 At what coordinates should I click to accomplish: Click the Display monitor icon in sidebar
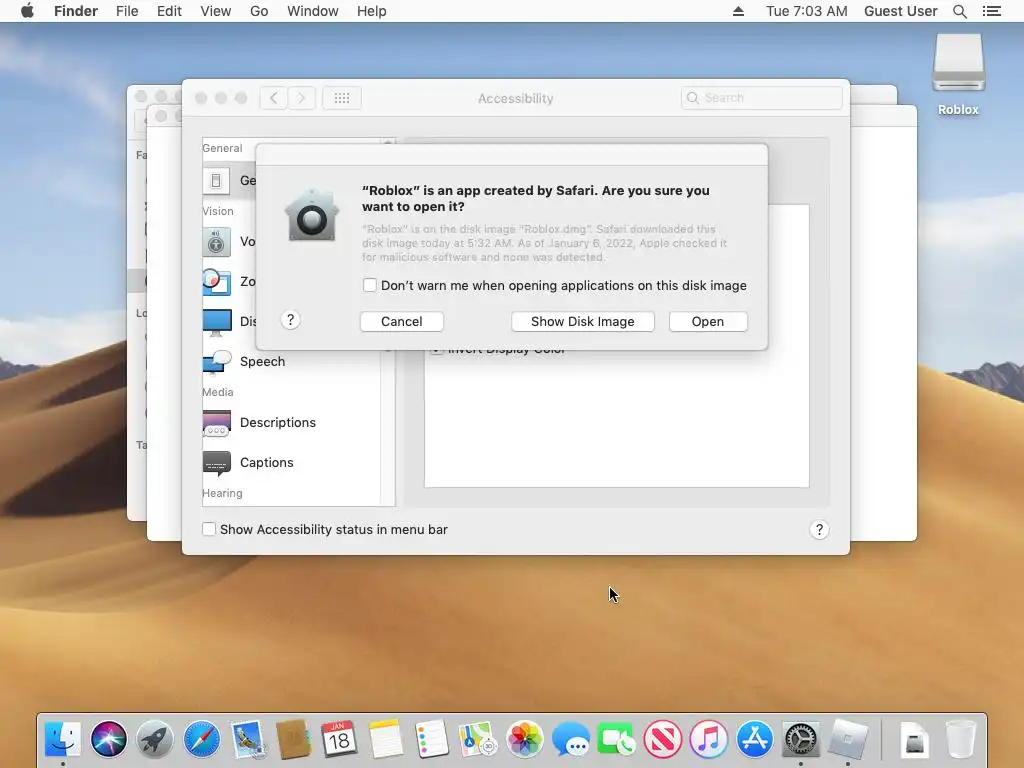217,322
